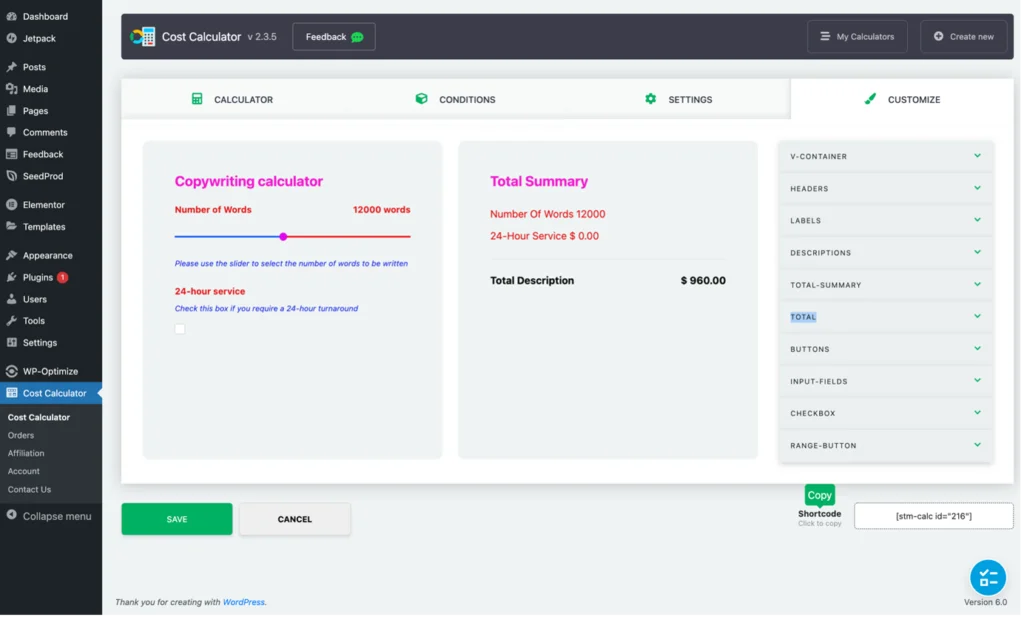Click the green calculator tab icon
The image size is (1024, 617).
pyautogui.click(x=197, y=99)
